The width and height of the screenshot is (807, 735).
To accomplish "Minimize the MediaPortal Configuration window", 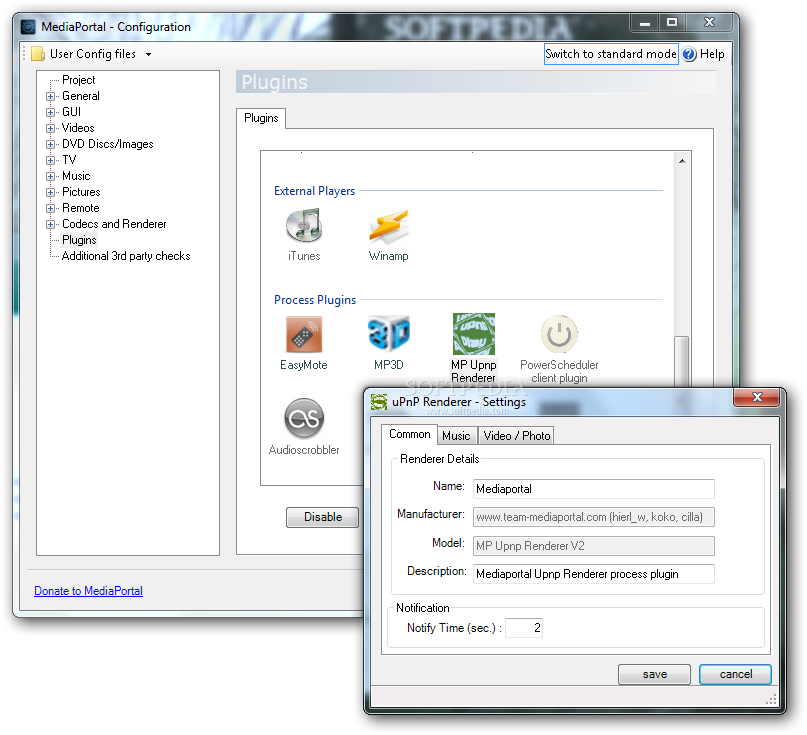I will click(645, 22).
